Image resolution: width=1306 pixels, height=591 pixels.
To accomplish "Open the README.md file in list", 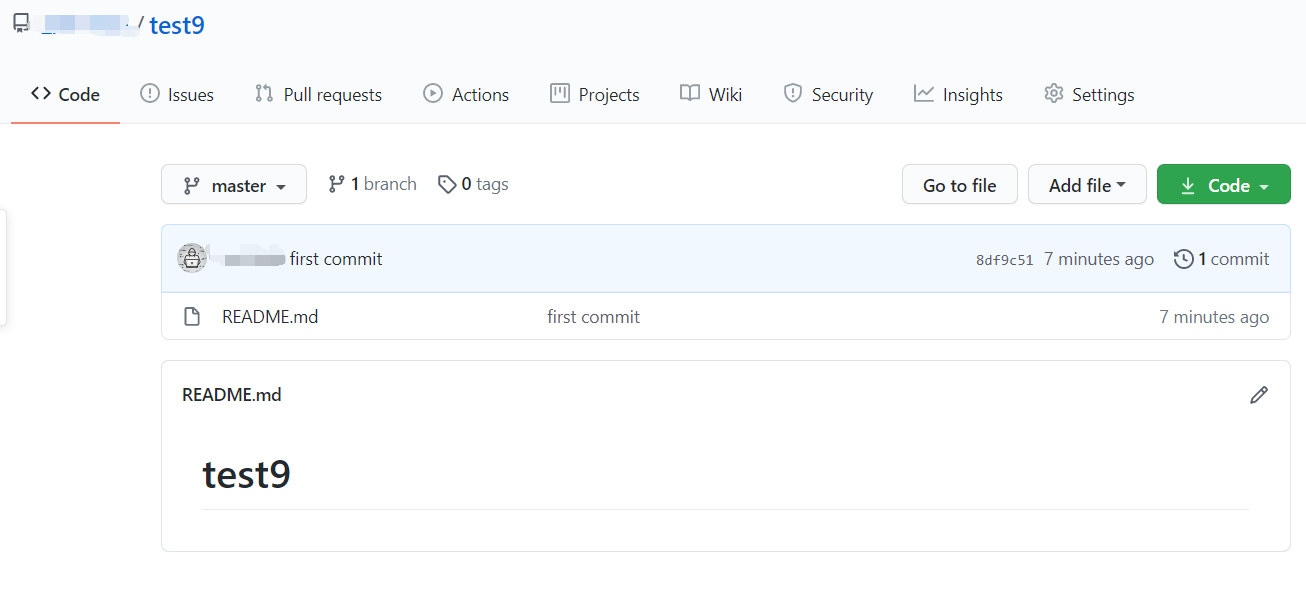I will tap(270, 317).
